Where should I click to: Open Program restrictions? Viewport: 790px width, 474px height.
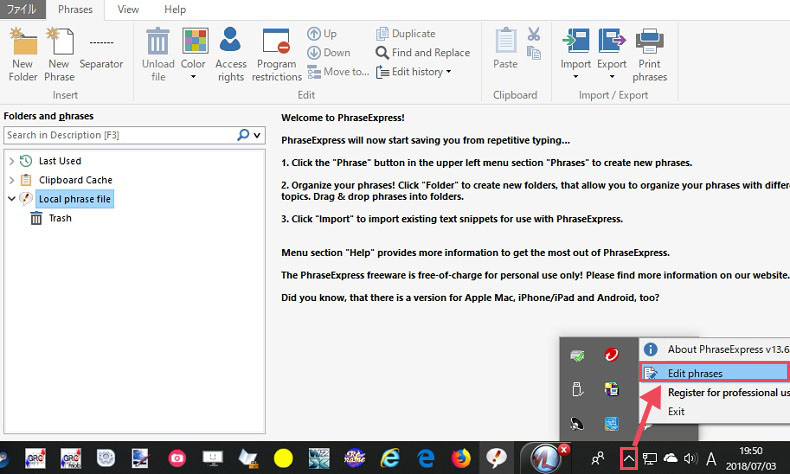click(277, 55)
